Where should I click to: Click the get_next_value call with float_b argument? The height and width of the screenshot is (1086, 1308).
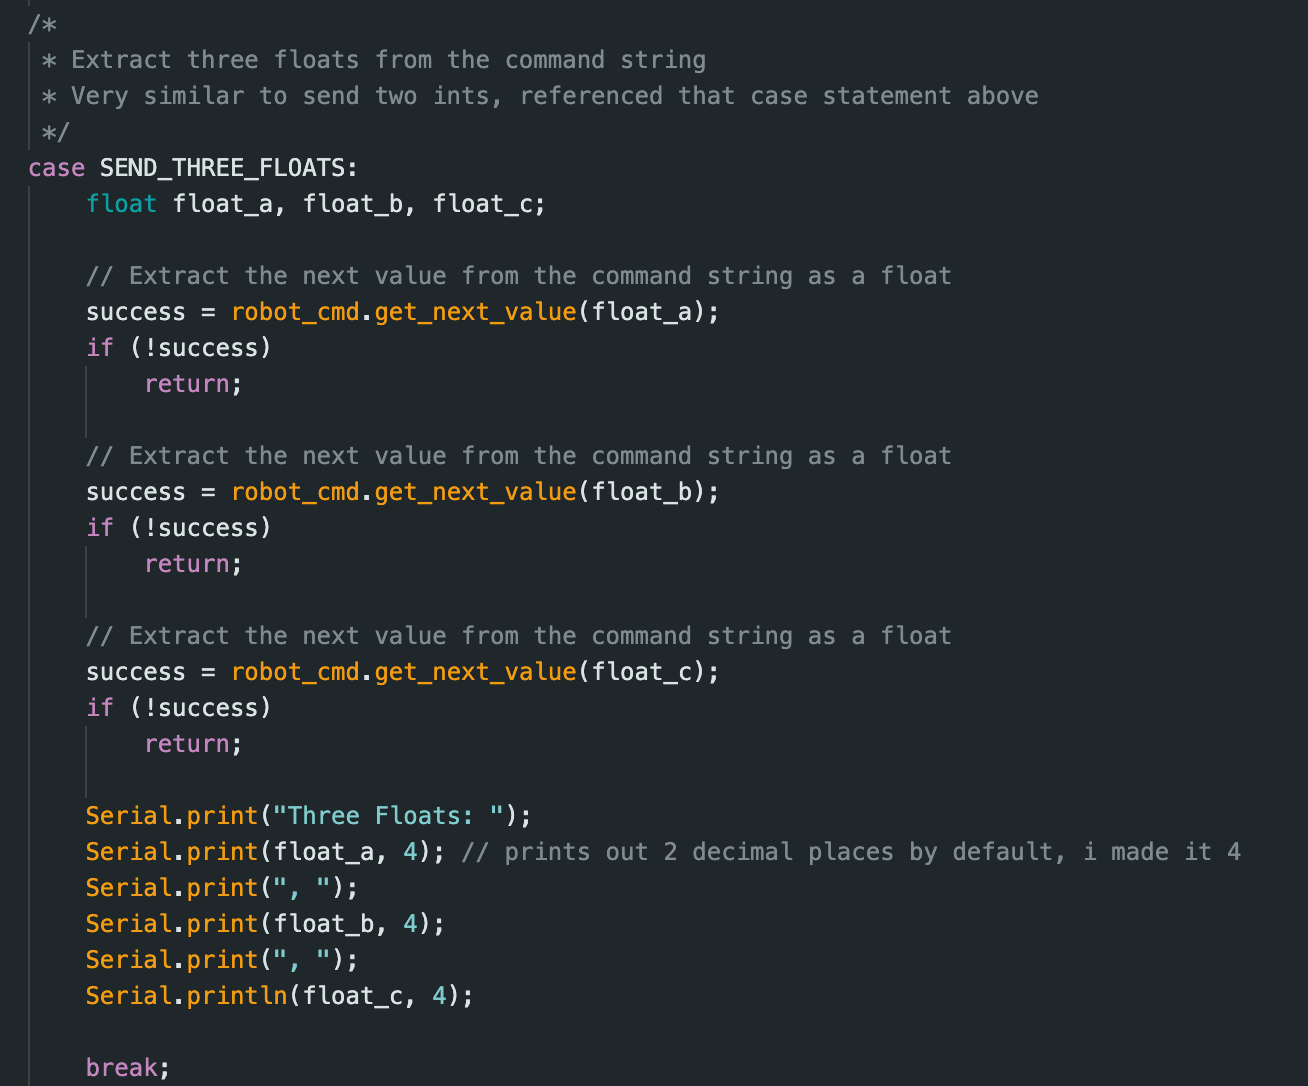pos(475,492)
